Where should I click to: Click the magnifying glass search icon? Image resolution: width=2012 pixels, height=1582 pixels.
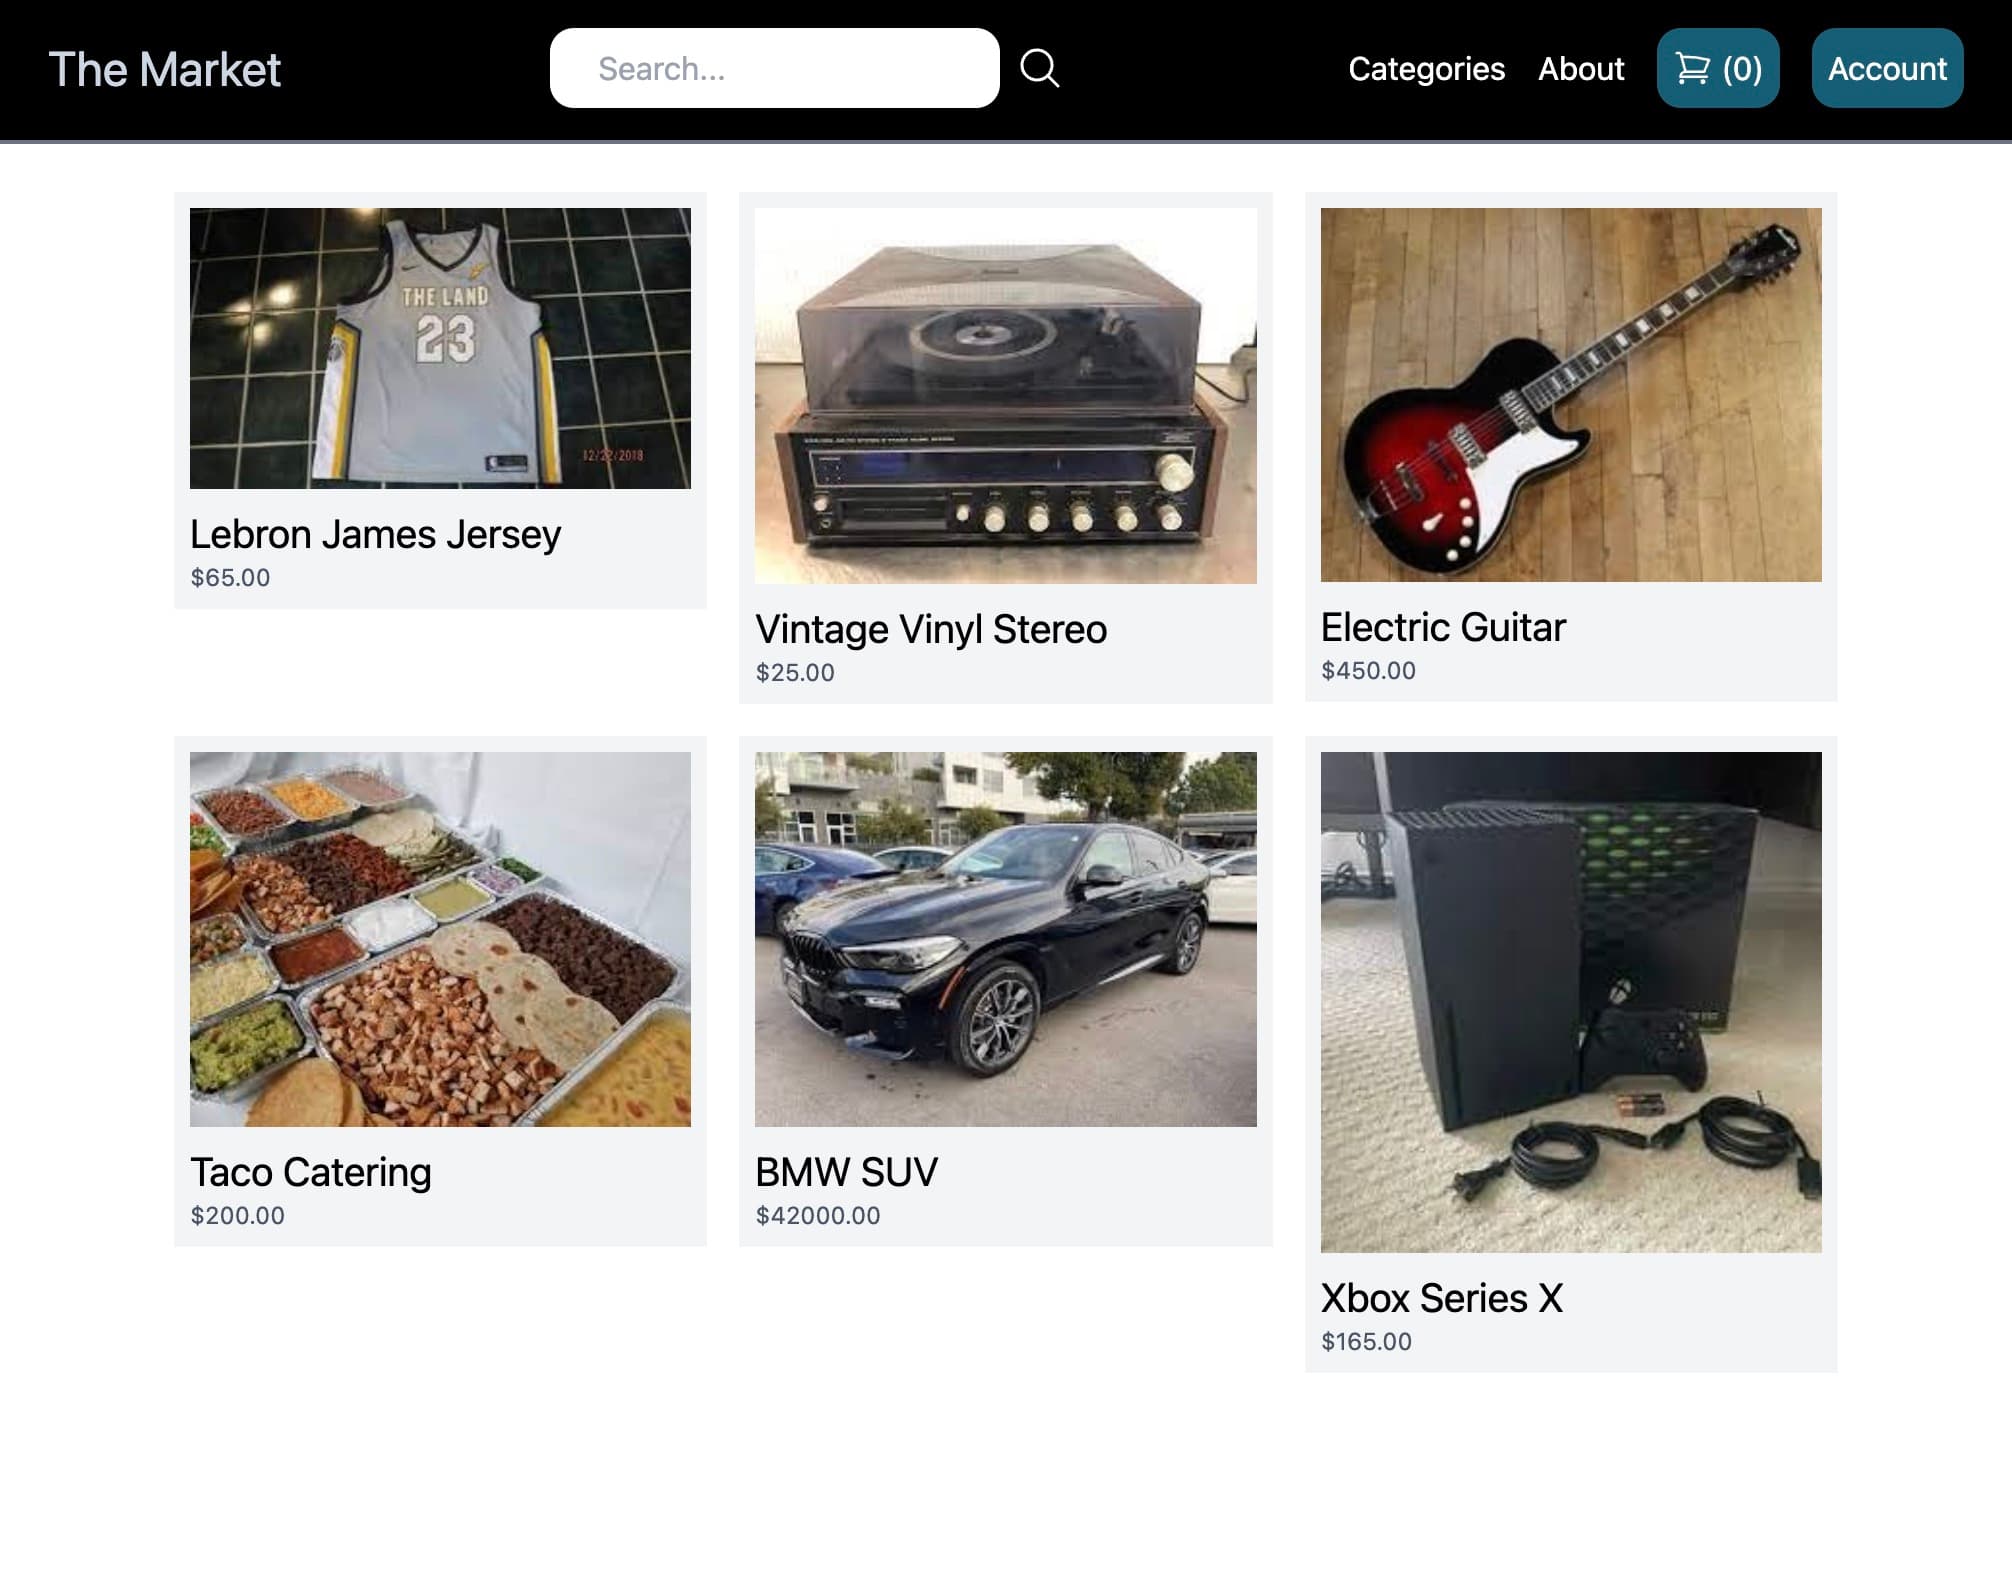[1039, 69]
